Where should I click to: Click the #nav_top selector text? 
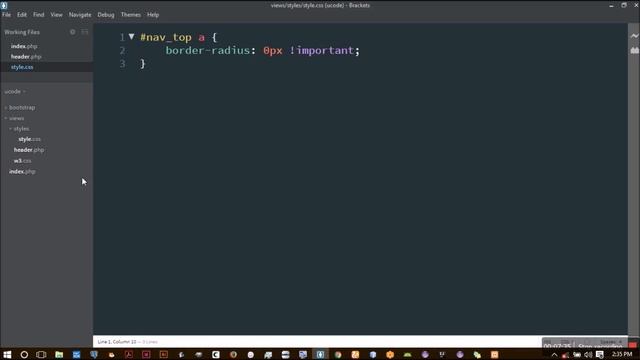[166, 38]
